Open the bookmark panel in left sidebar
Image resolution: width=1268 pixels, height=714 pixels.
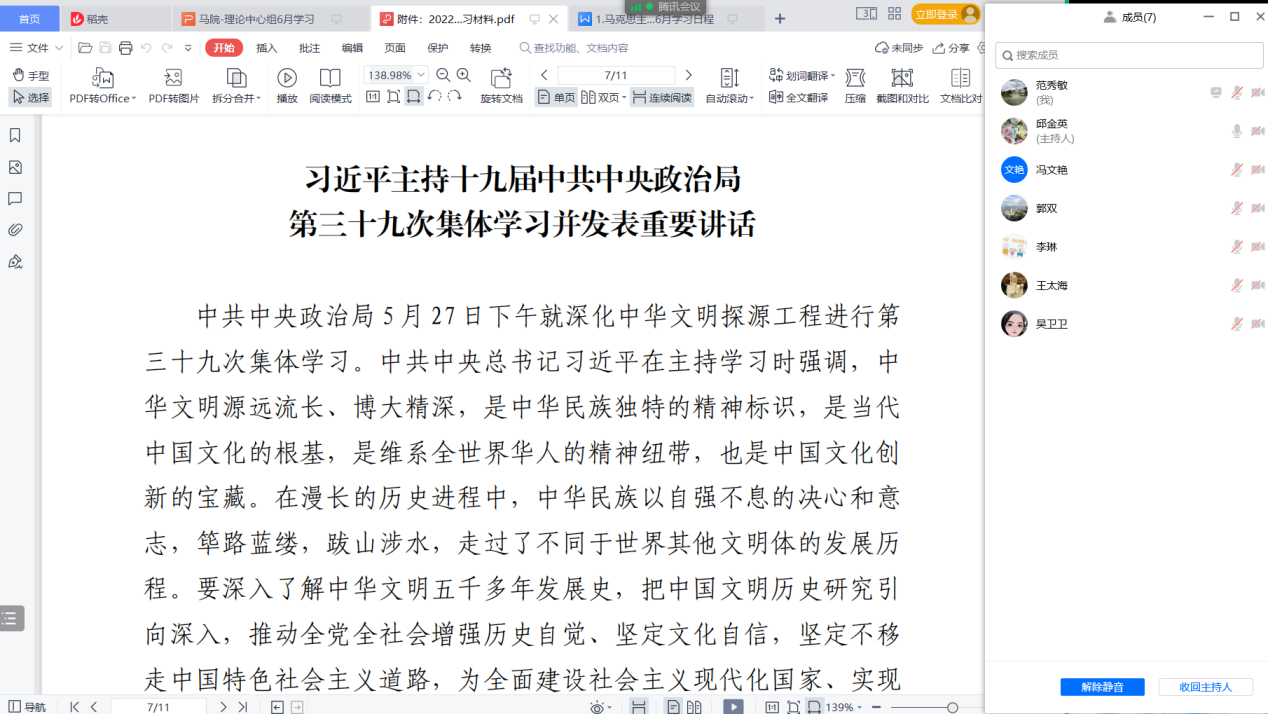click(15, 136)
